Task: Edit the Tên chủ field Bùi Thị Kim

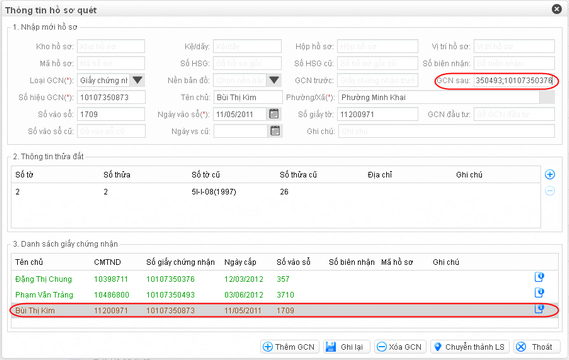Action: click(x=247, y=97)
